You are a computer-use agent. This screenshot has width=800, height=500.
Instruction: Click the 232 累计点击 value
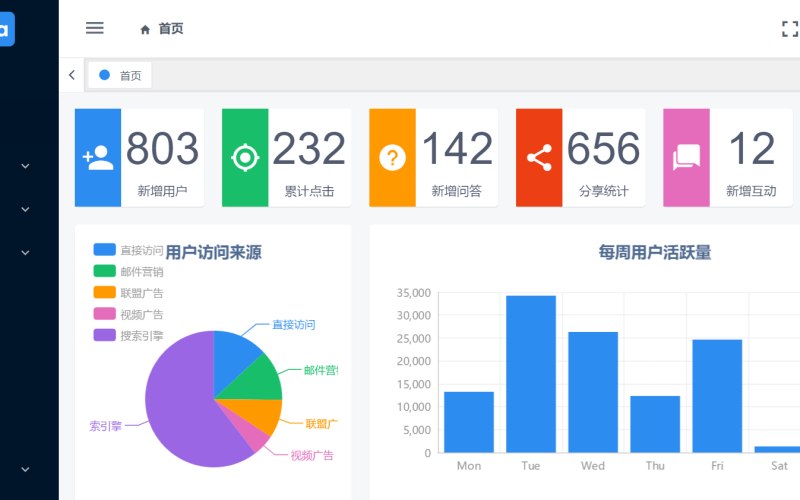pyautogui.click(x=309, y=148)
